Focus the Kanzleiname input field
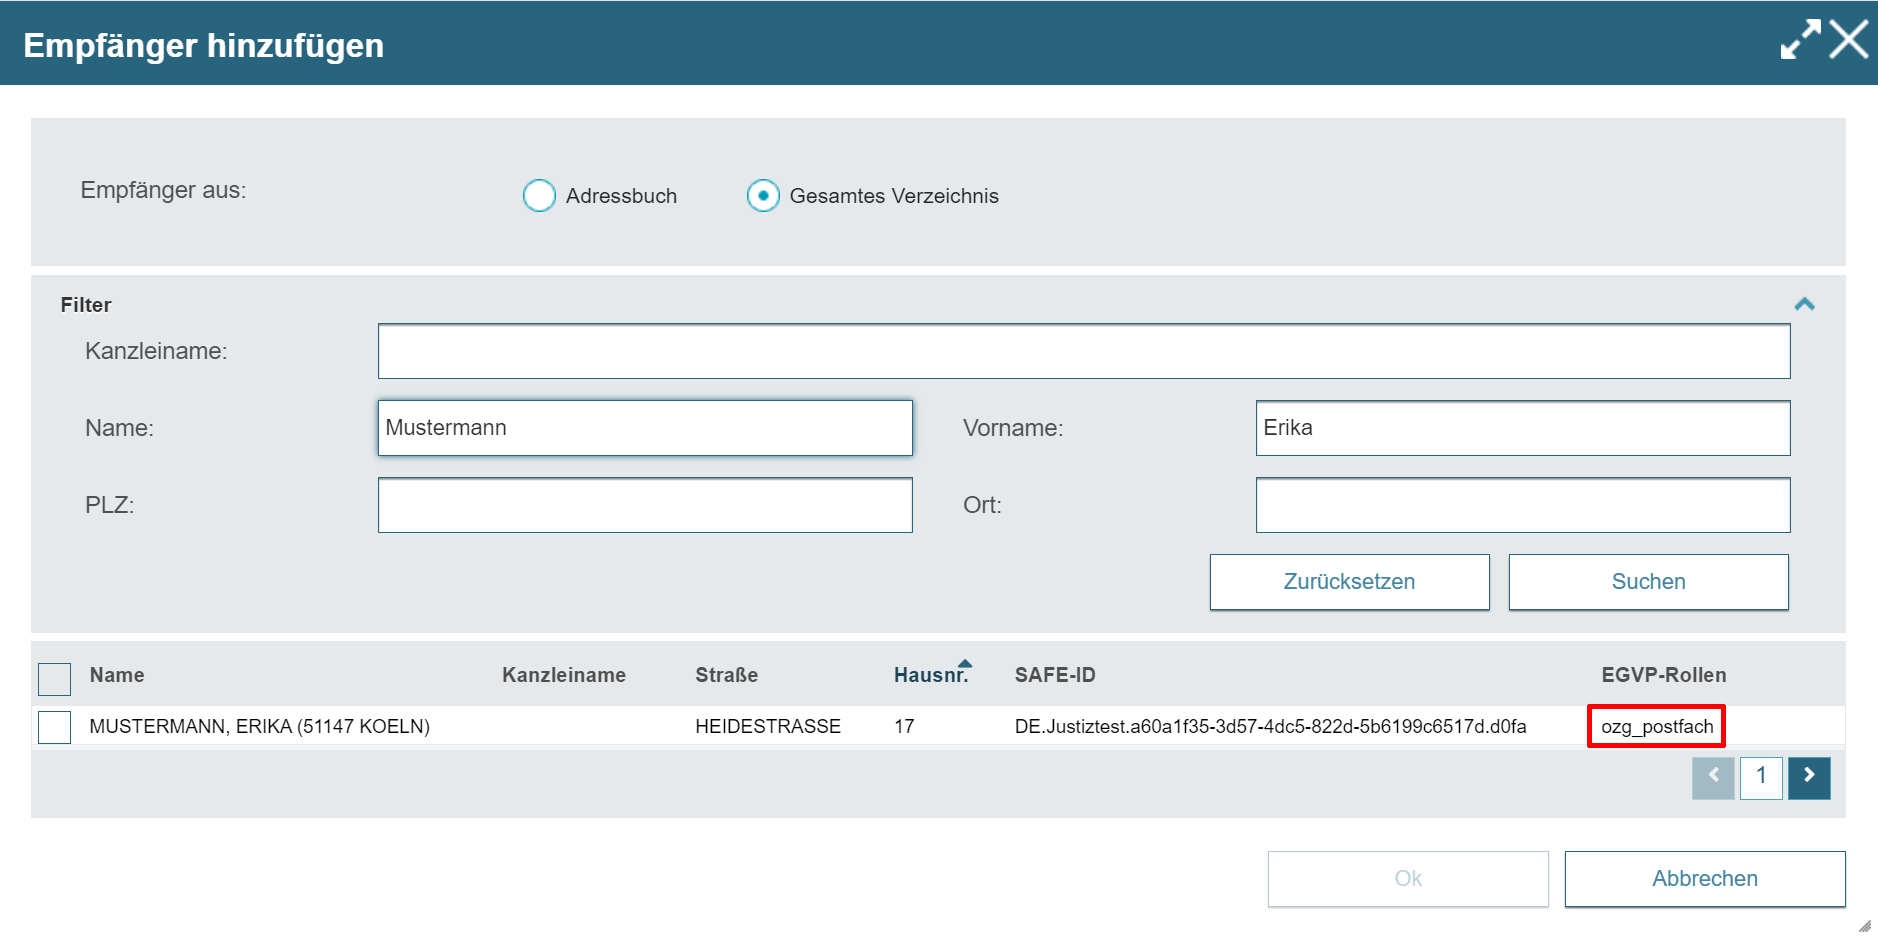This screenshot has width=1878, height=939. coord(1083,351)
